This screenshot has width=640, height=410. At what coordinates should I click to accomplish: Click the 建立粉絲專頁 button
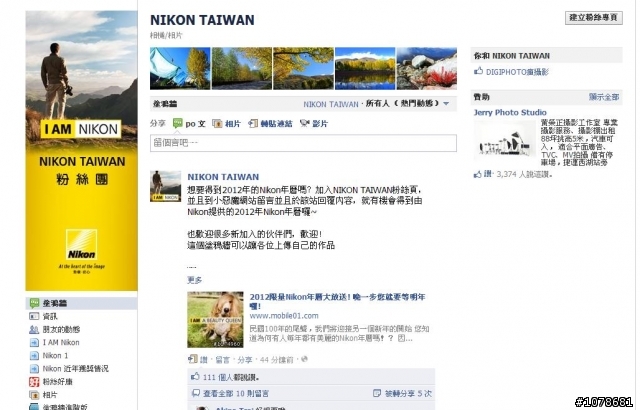point(593,18)
